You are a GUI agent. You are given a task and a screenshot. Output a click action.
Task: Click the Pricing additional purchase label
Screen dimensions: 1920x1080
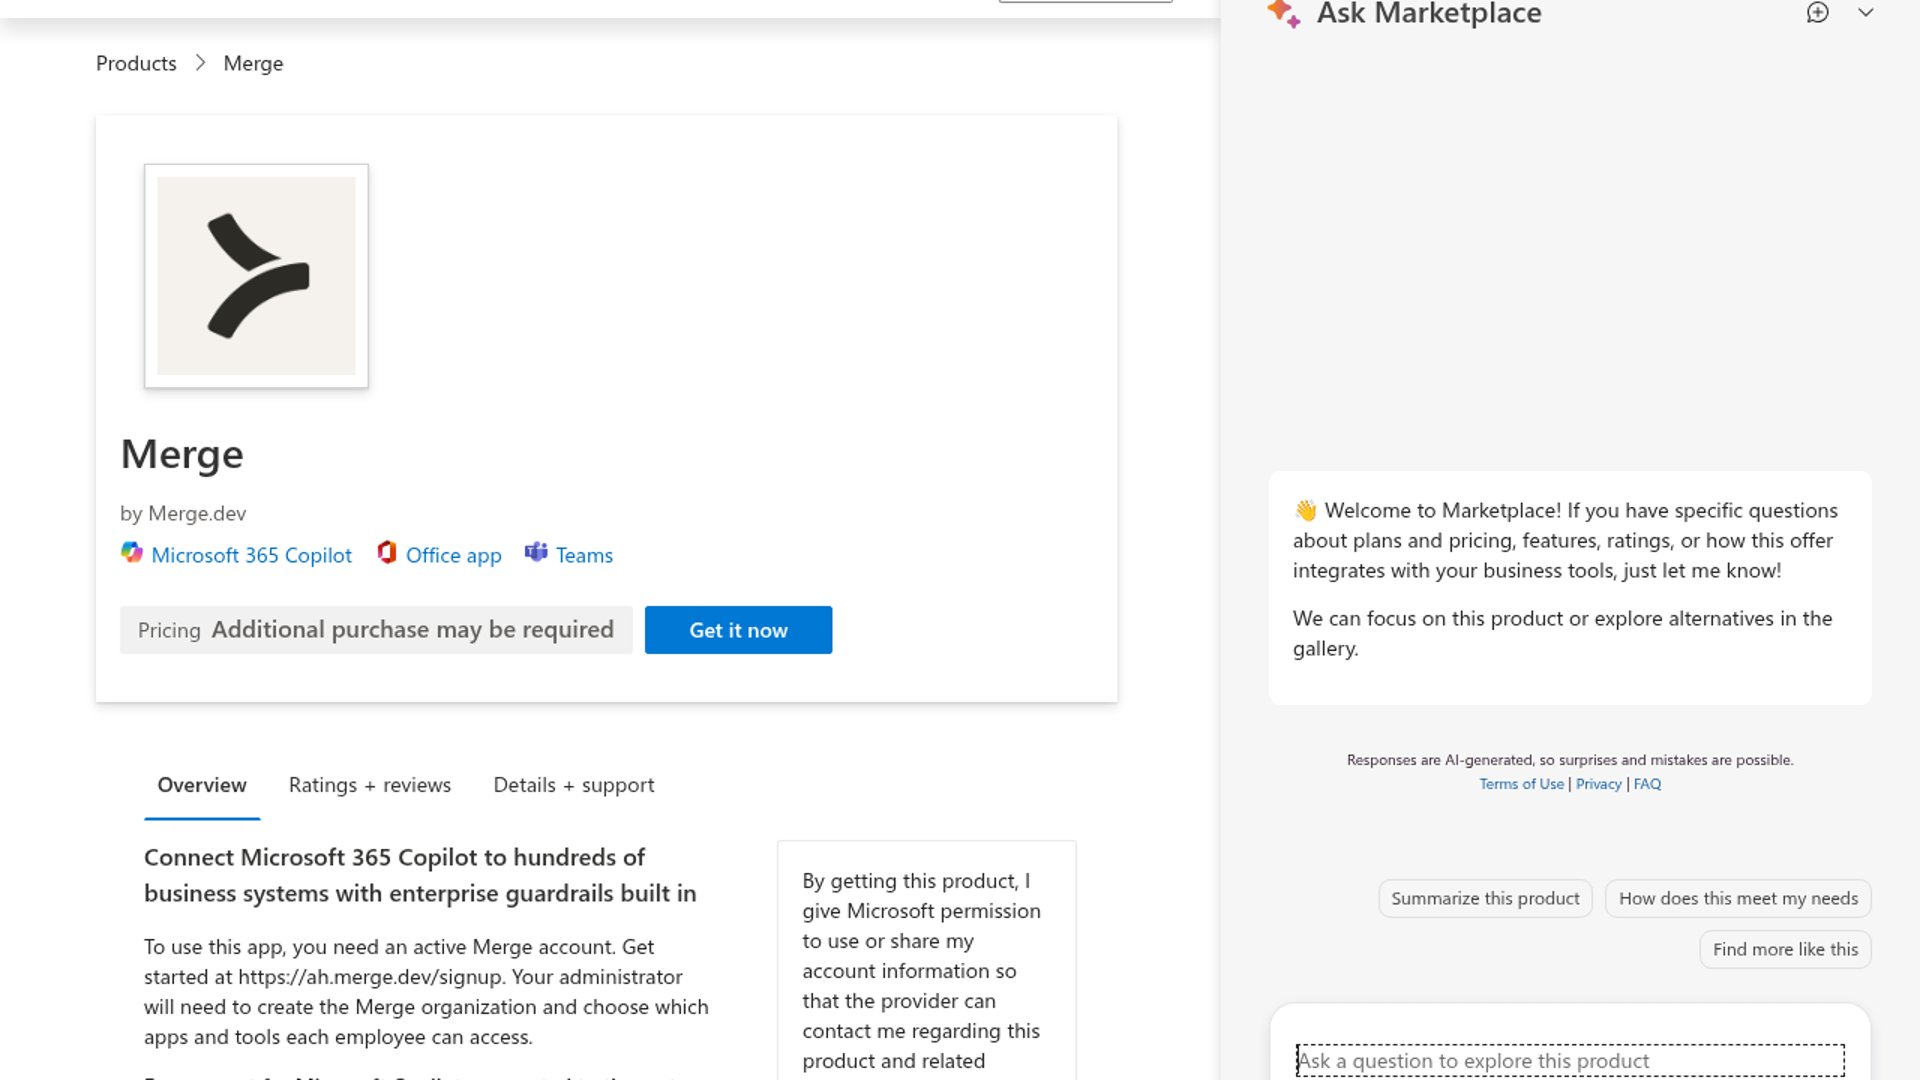[376, 630]
